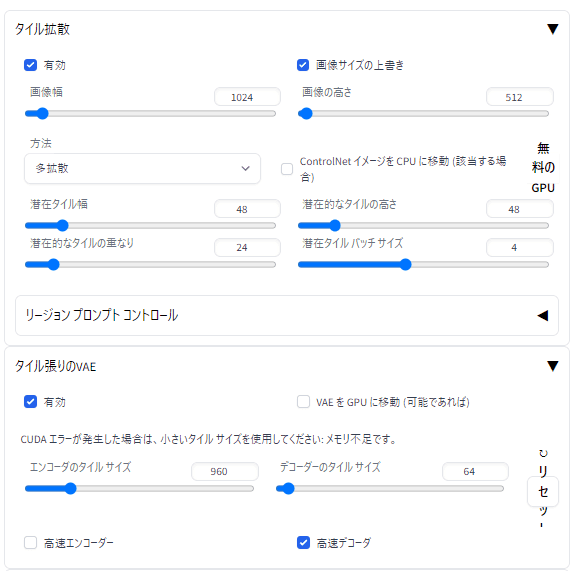Click the 画像幅 value field 1024
Screen dimensions: 576x571
[x=247, y=97]
